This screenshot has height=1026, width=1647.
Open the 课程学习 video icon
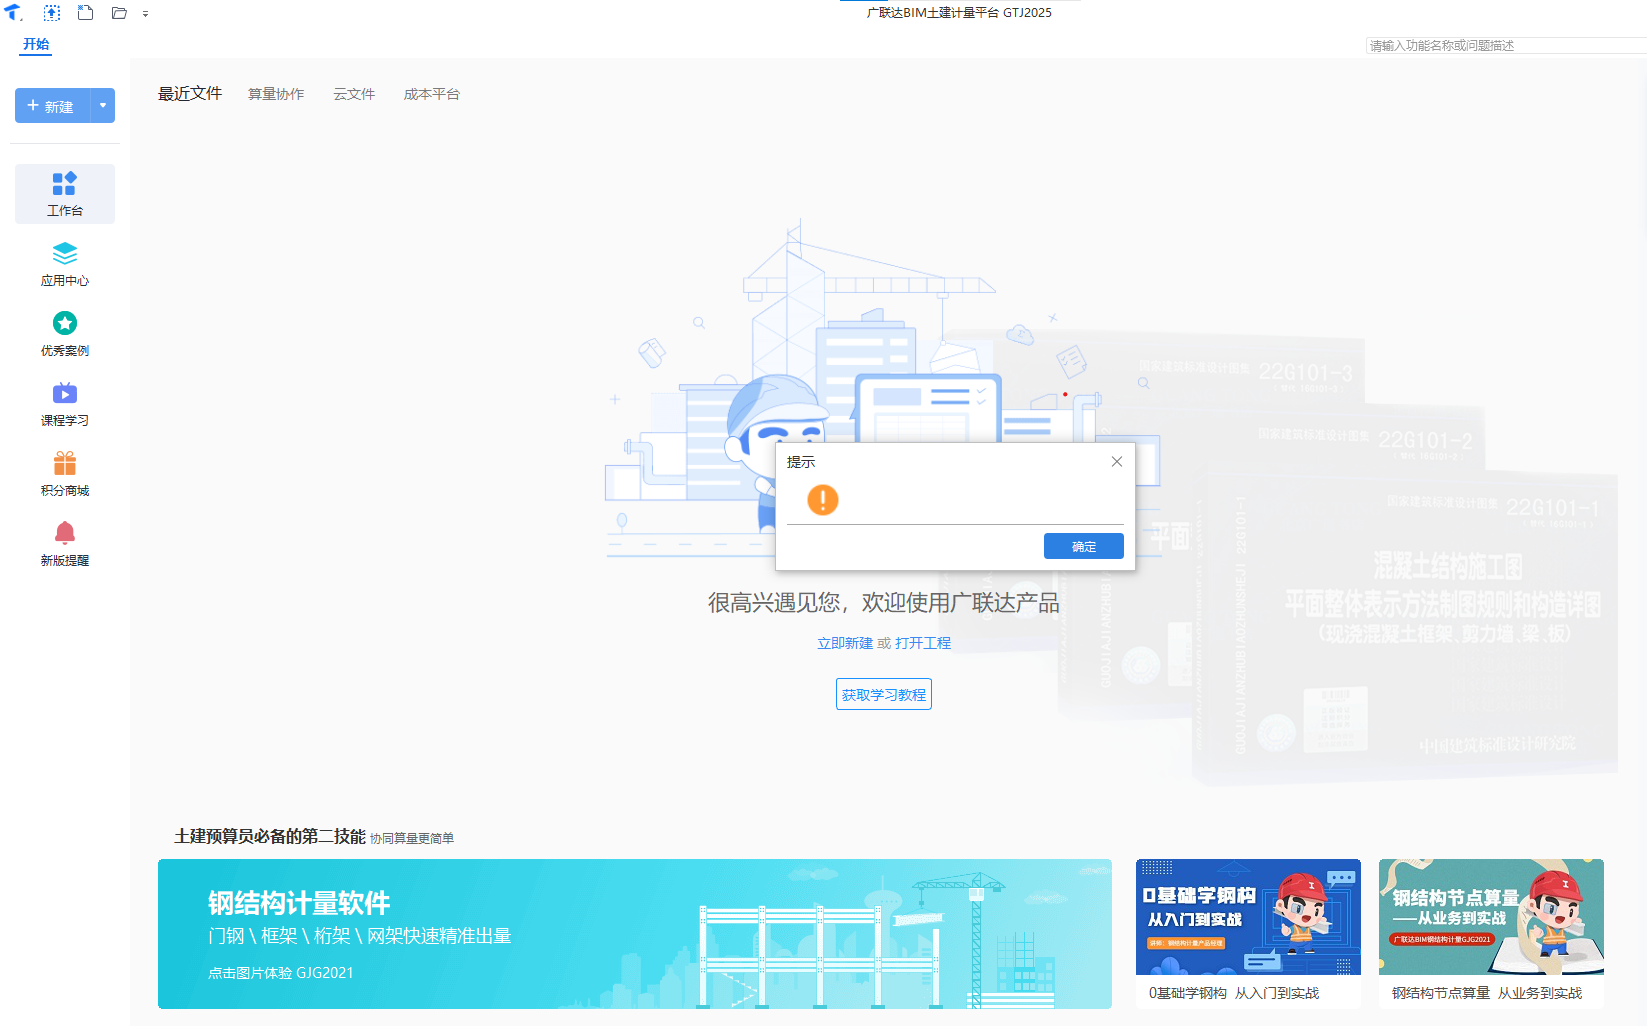[65, 393]
